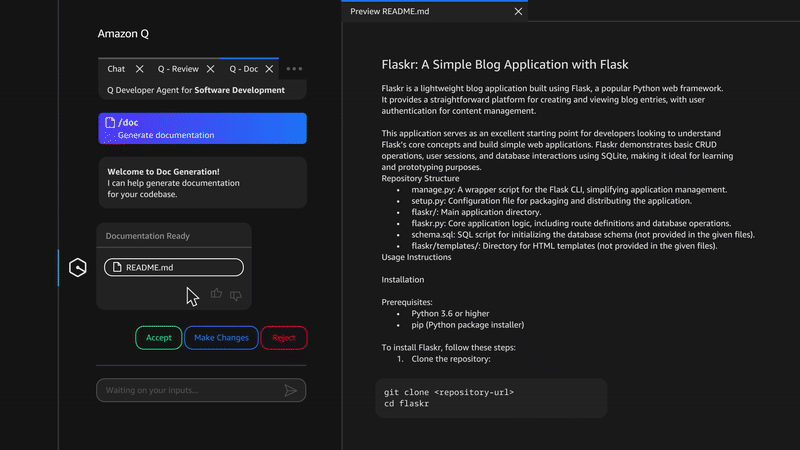Image resolution: width=800 pixels, height=450 pixels.
Task: Click the git clone code block
Action: click(491, 398)
